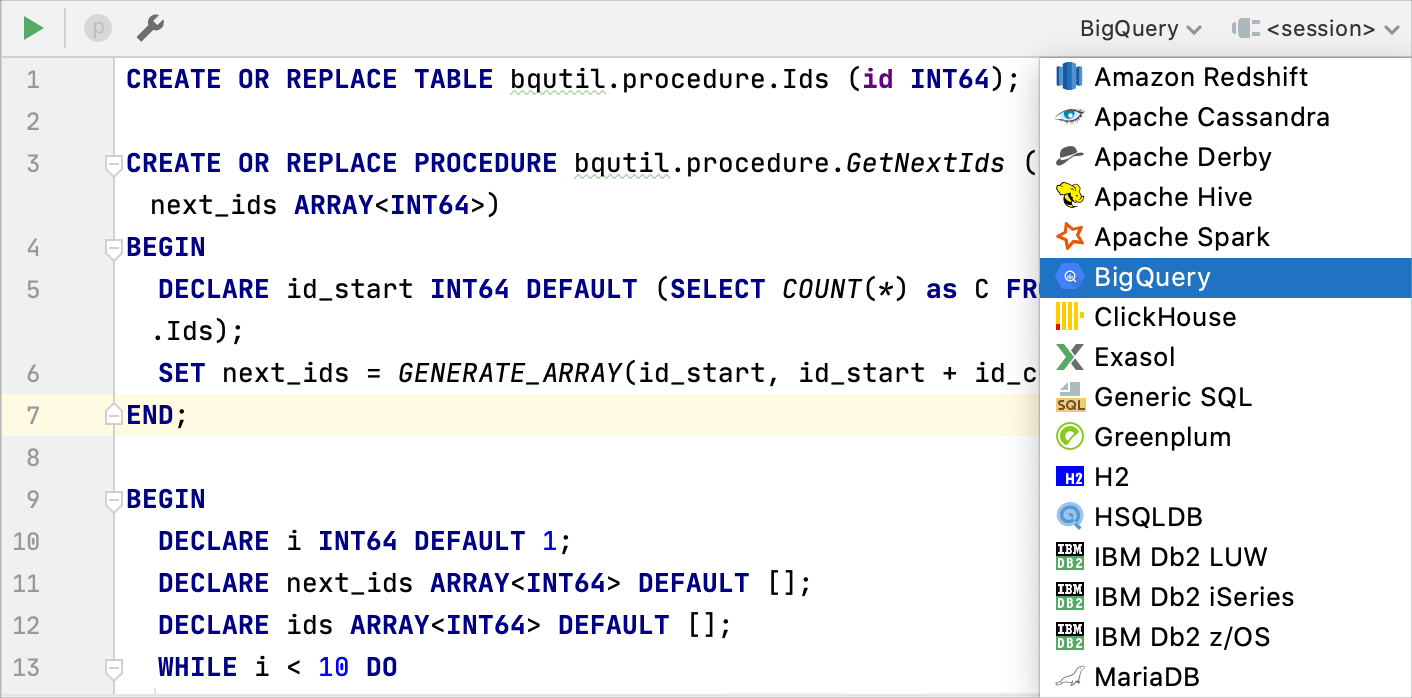Click 'next_ids ARRAY<INT64>)' parameter line

click(x=325, y=205)
